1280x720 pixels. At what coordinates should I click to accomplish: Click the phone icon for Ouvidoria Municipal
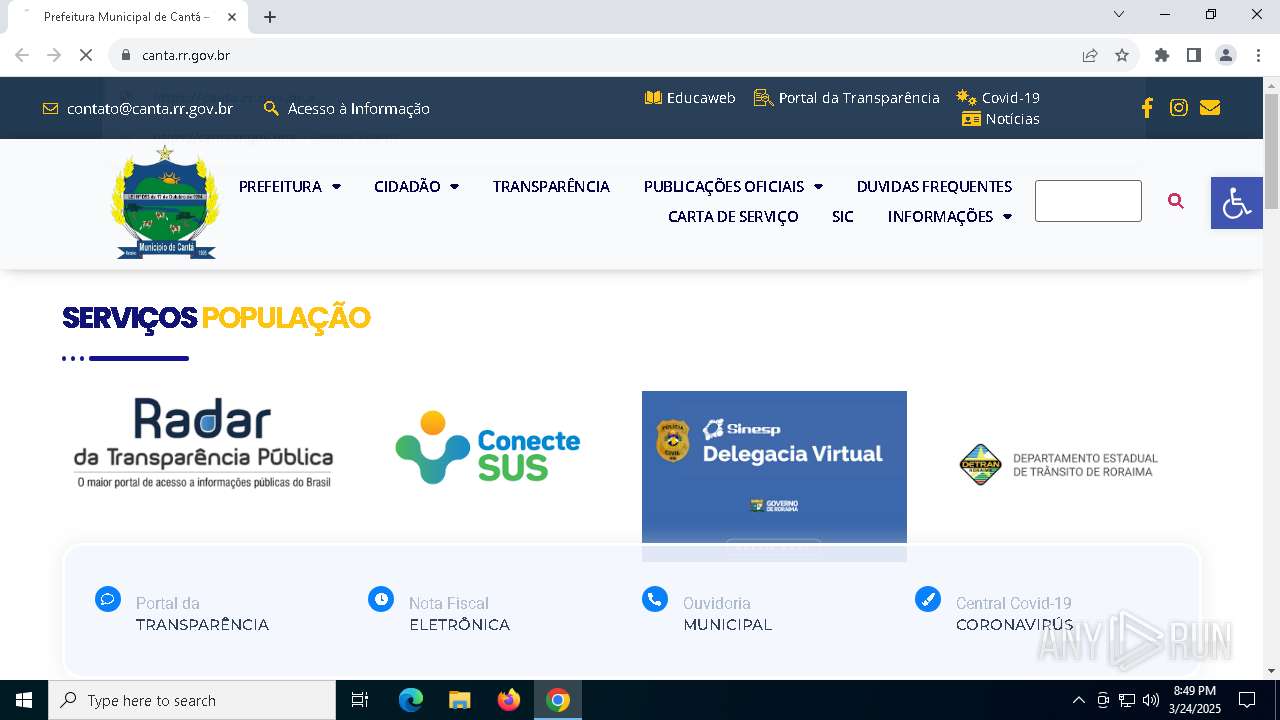pyautogui.click(x=655, y=599)
